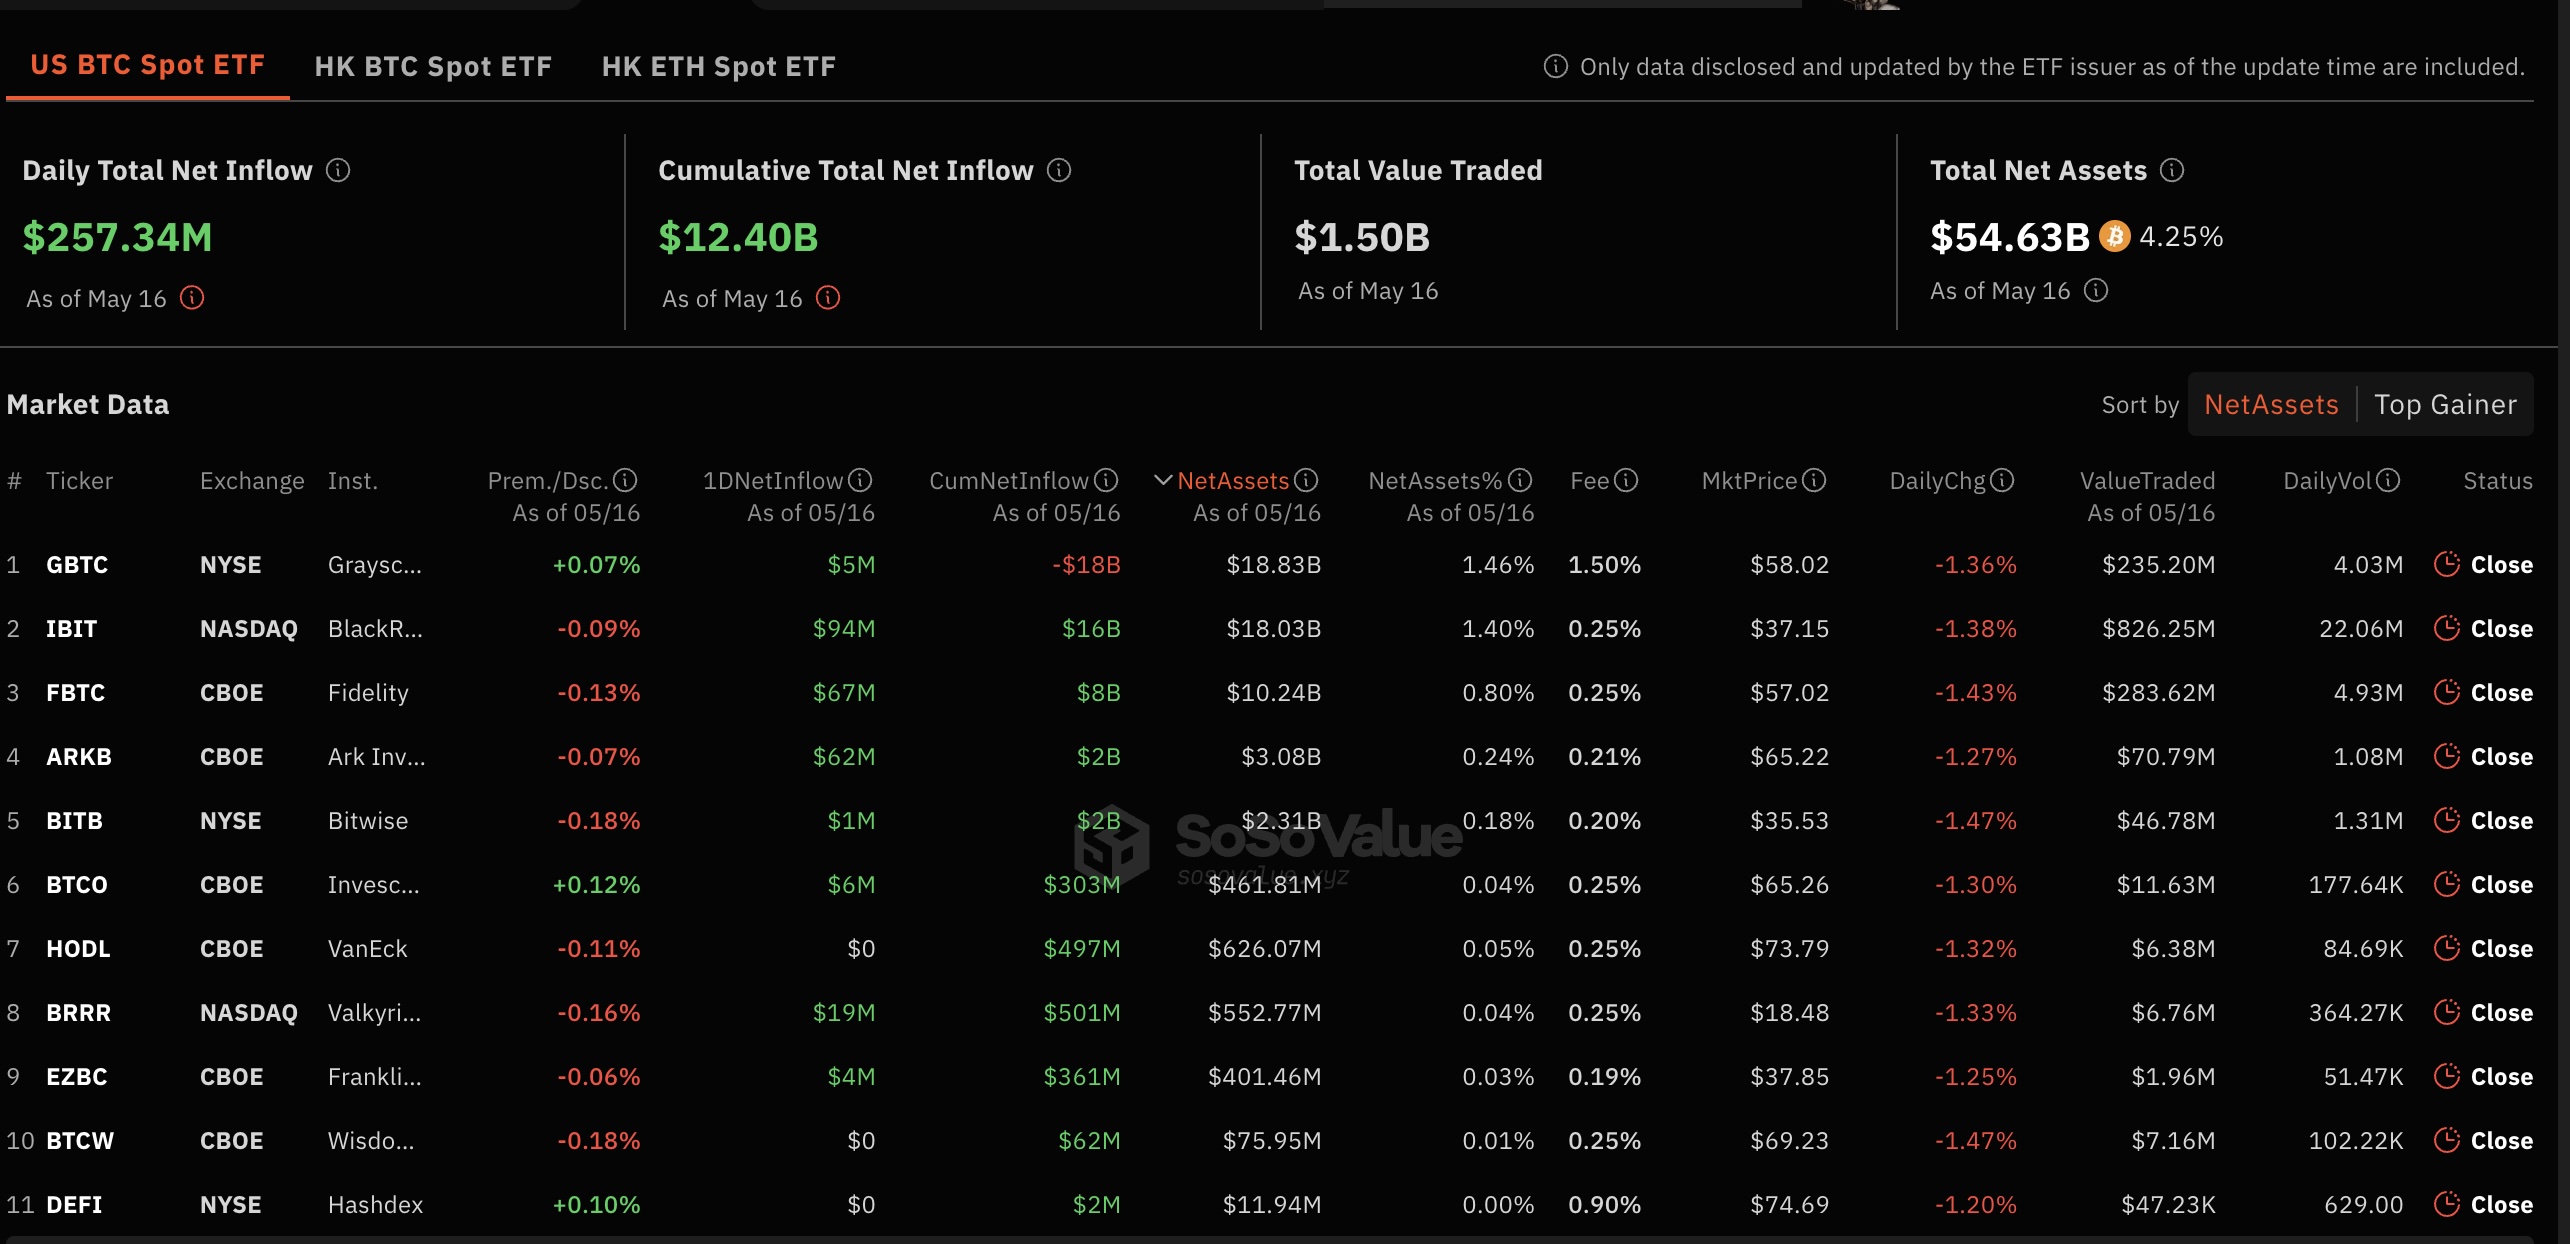Click the $94M daily inflow for IBIT
Viewport: 2570px width, 1244px height.
843,629
